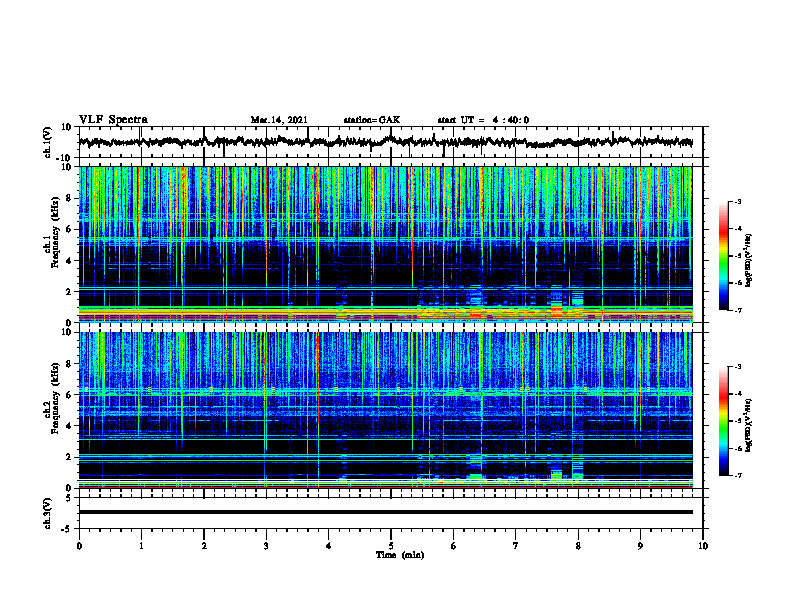Click the time axis tick label "7"
This screenshot has height=612, width=792.
pos(516,546)
